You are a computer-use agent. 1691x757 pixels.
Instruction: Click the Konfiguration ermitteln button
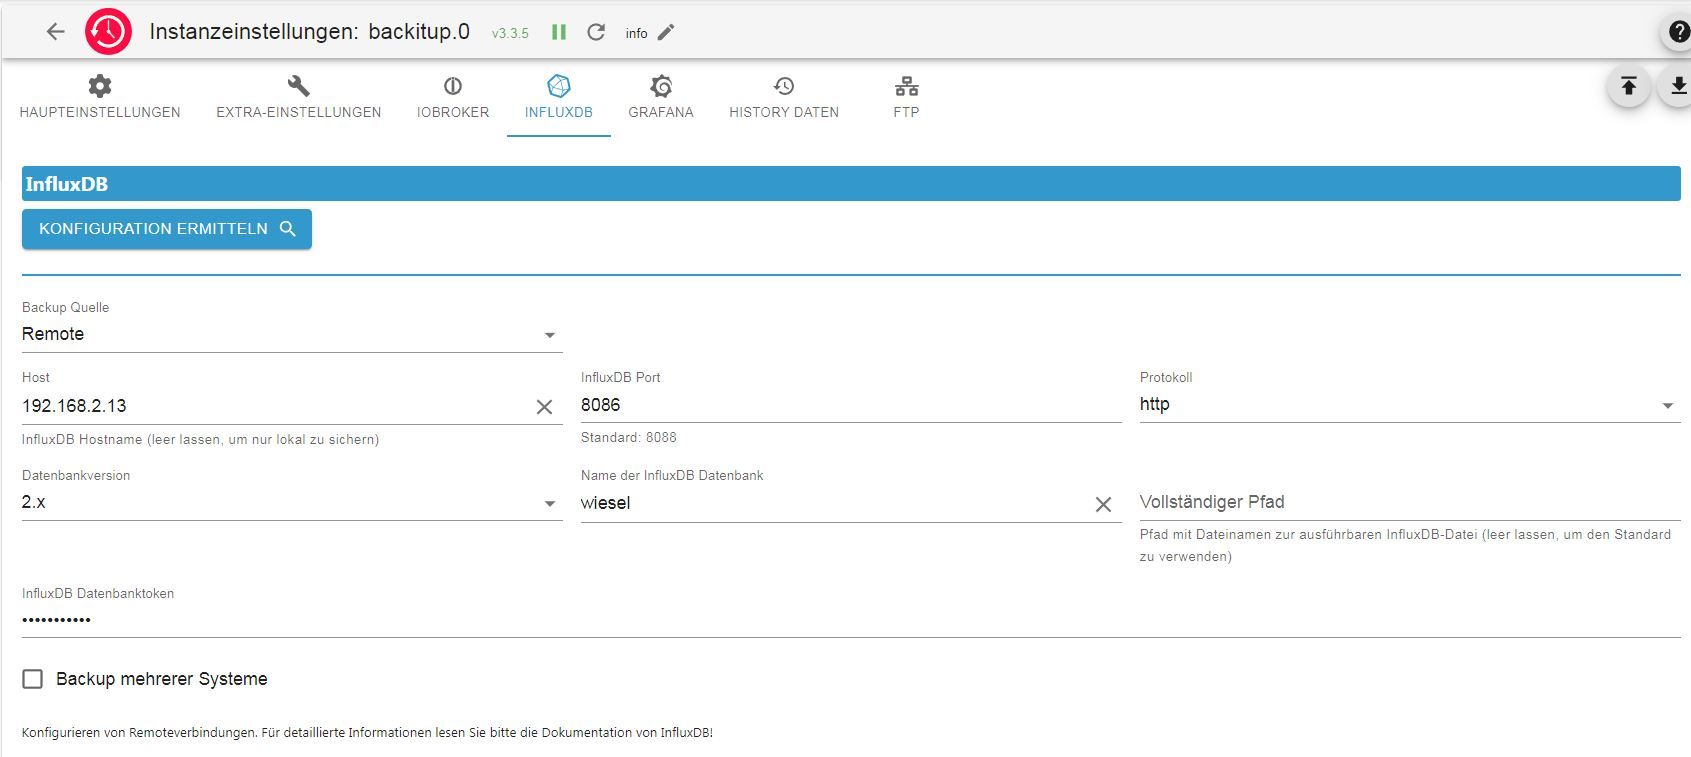167,229
